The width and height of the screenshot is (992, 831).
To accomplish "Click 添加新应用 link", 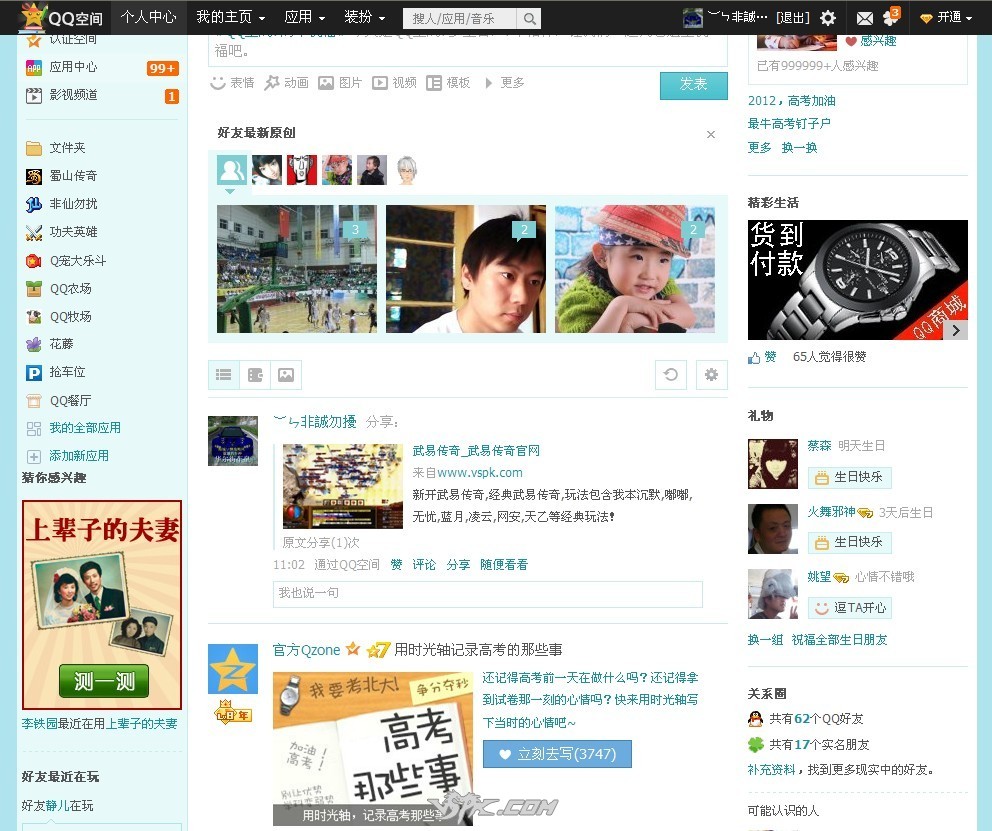I will click(79, 456).
